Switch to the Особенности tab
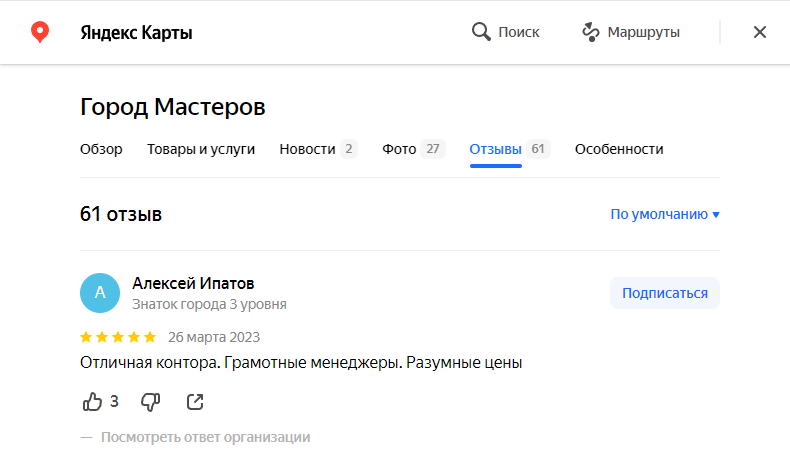This screenshot has width=790, height=456. coord(619,149)
